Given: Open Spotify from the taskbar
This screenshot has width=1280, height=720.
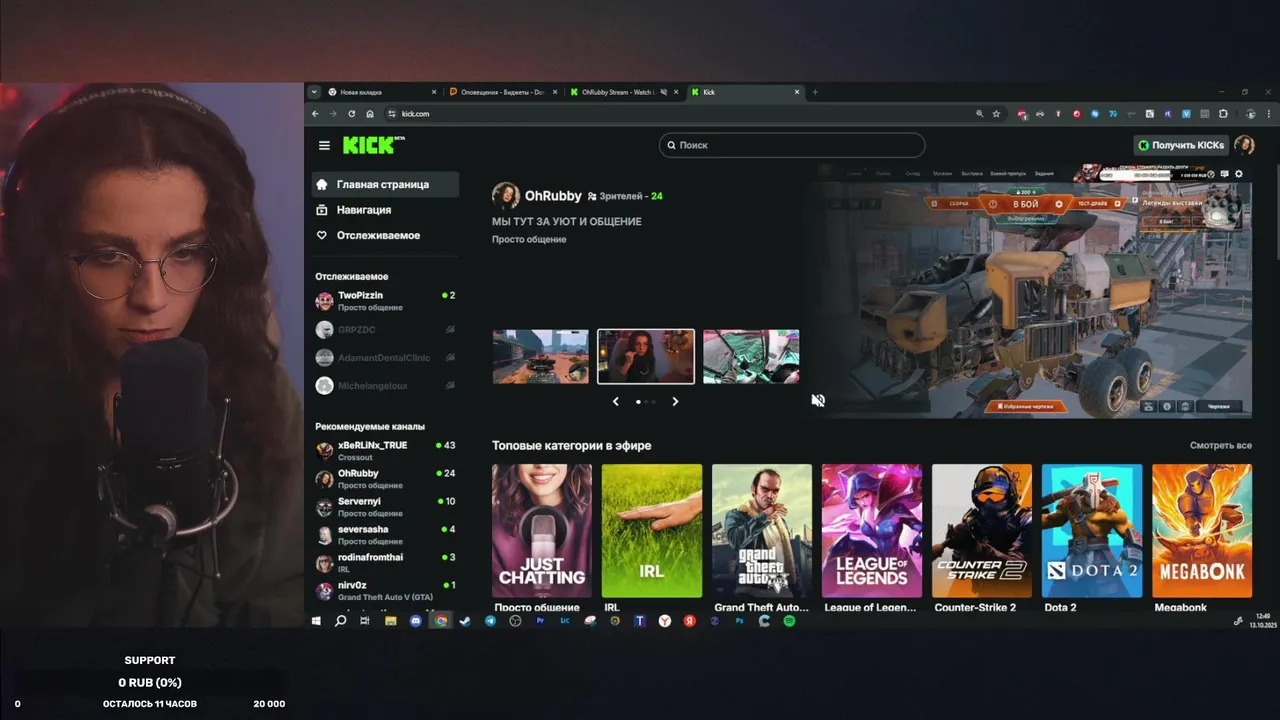Looking at the screenshot, I should coord(789,621).
